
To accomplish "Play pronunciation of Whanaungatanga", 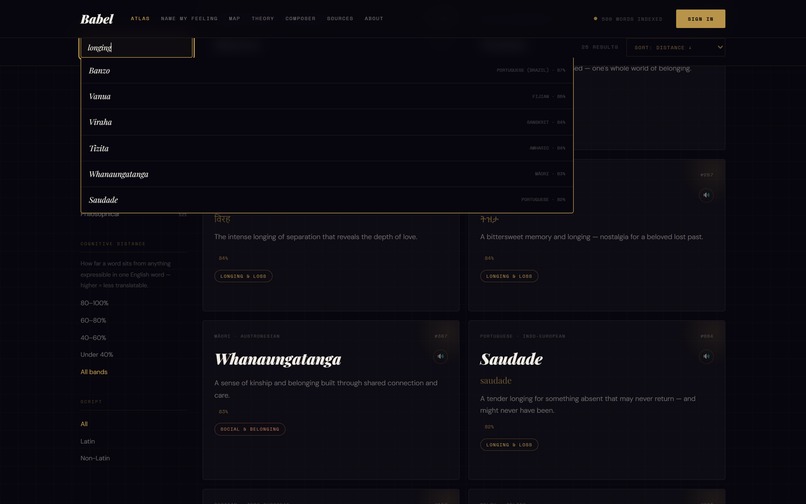I will click(440, 356).
